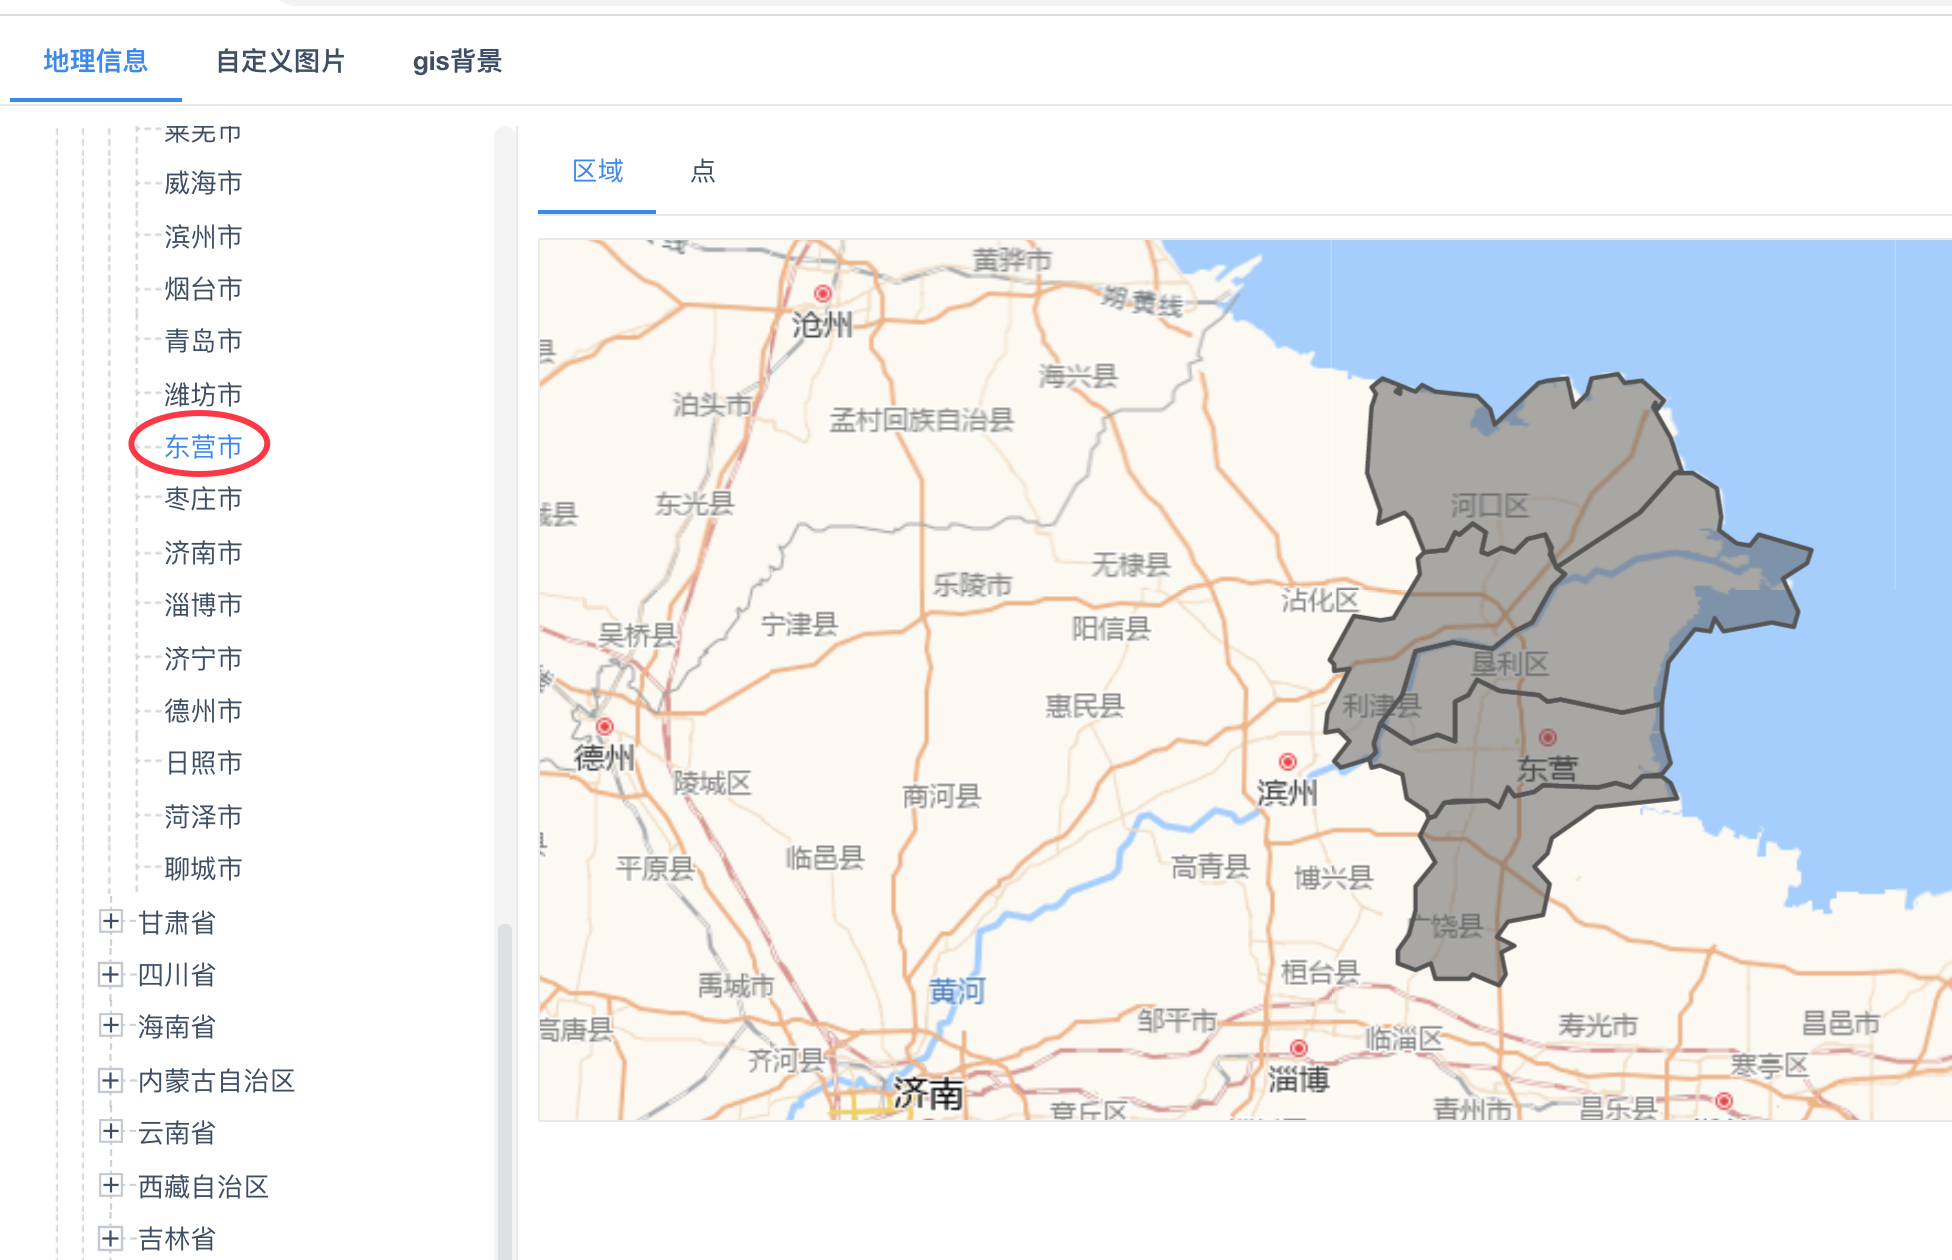
Task: Select the 内蒙古自治区 label
Action: pos(216,1080)
